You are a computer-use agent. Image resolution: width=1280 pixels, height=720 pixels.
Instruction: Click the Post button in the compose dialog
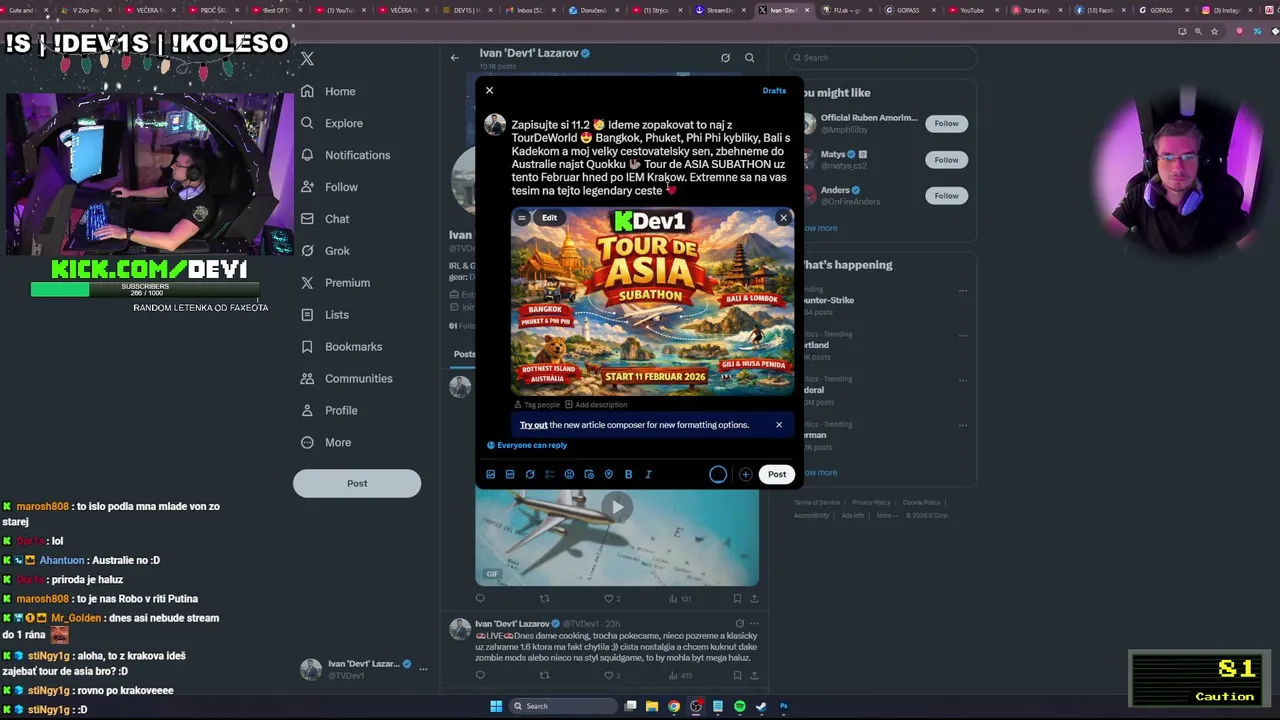tap(777, 475)
